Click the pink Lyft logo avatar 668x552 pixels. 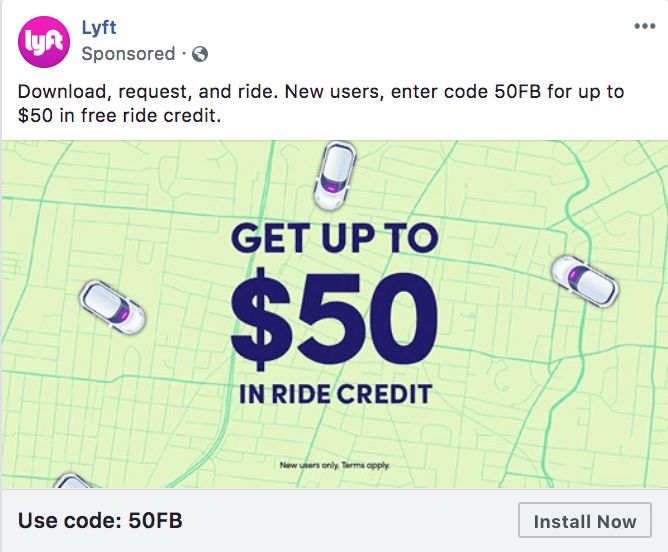[44, 42]
